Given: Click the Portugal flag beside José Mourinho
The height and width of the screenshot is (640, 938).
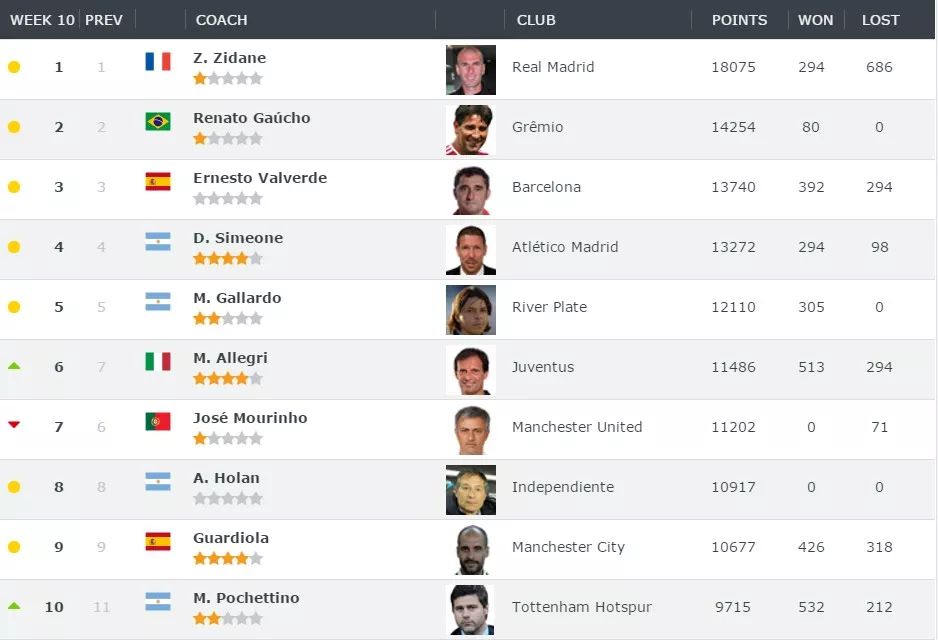Looking at the screenshot, I should 158,421.
